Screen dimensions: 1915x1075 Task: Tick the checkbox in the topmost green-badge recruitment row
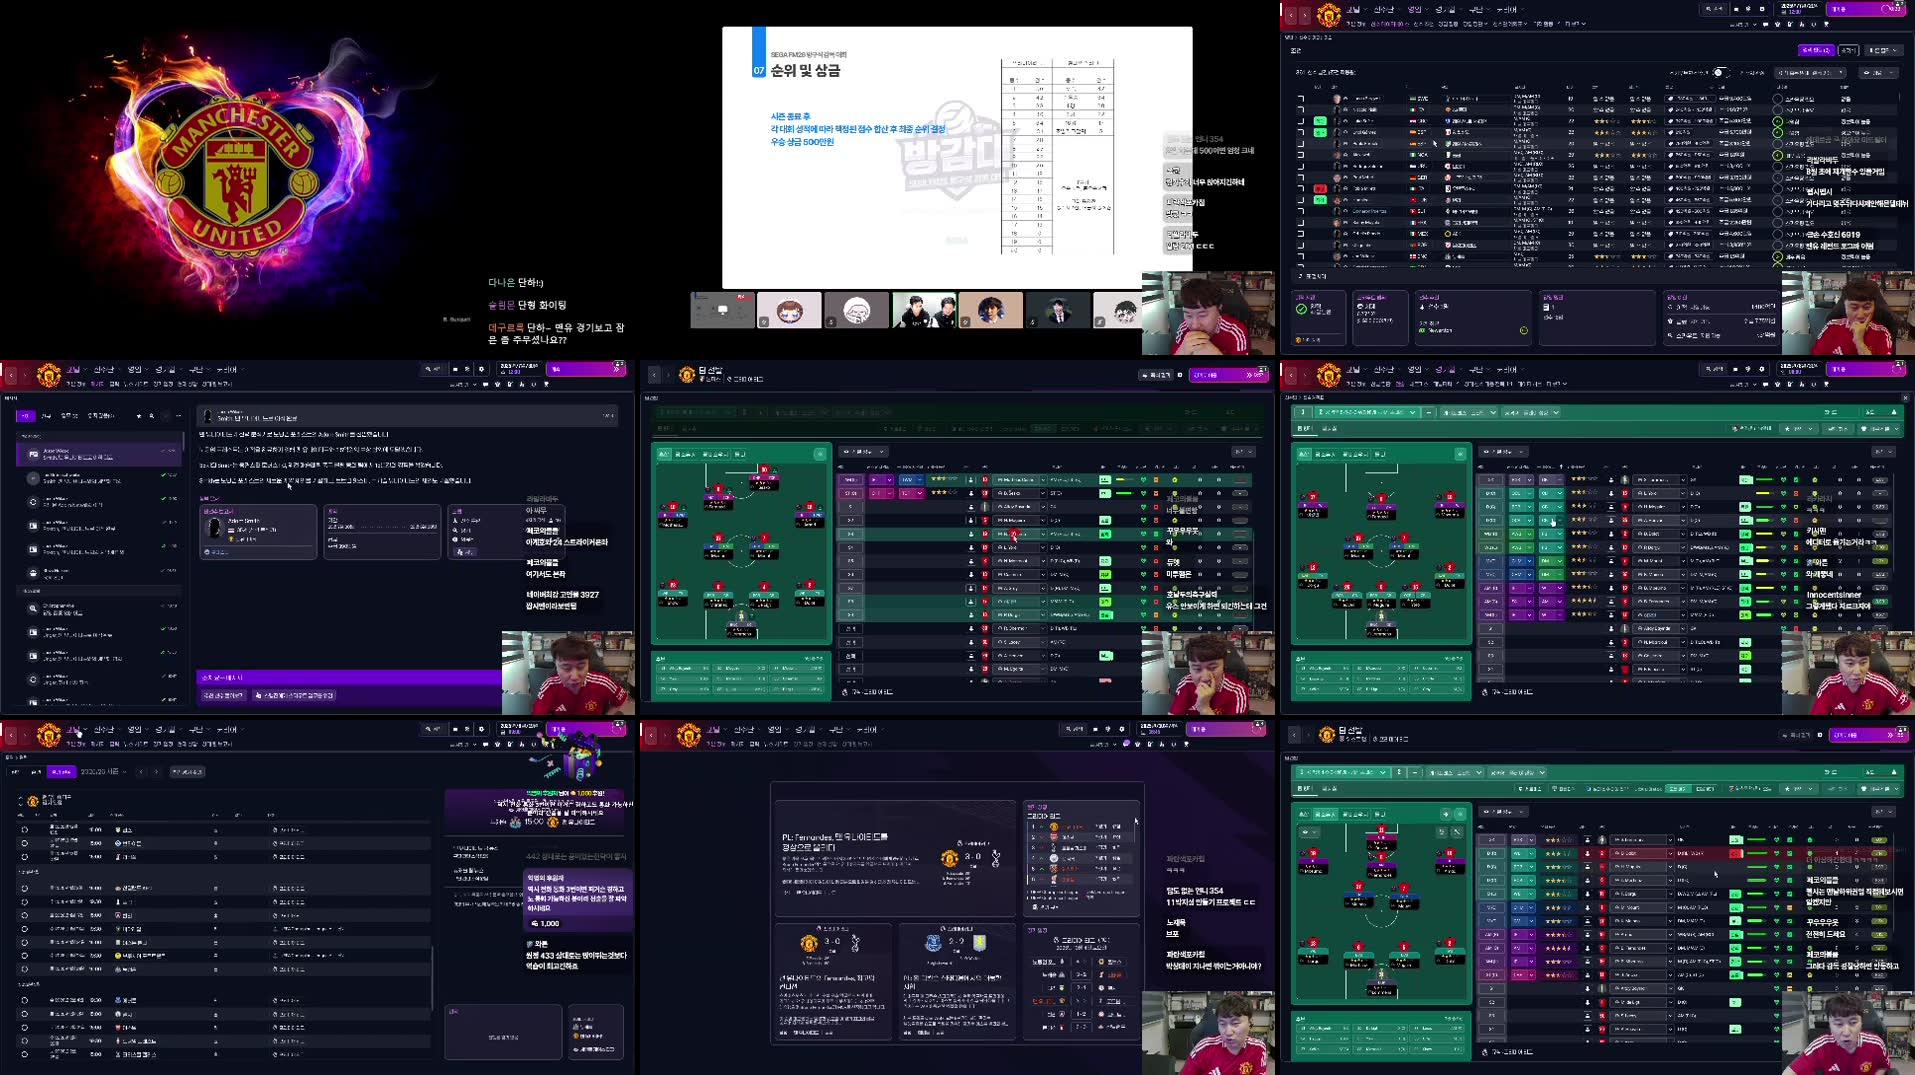coord(1301,121)
